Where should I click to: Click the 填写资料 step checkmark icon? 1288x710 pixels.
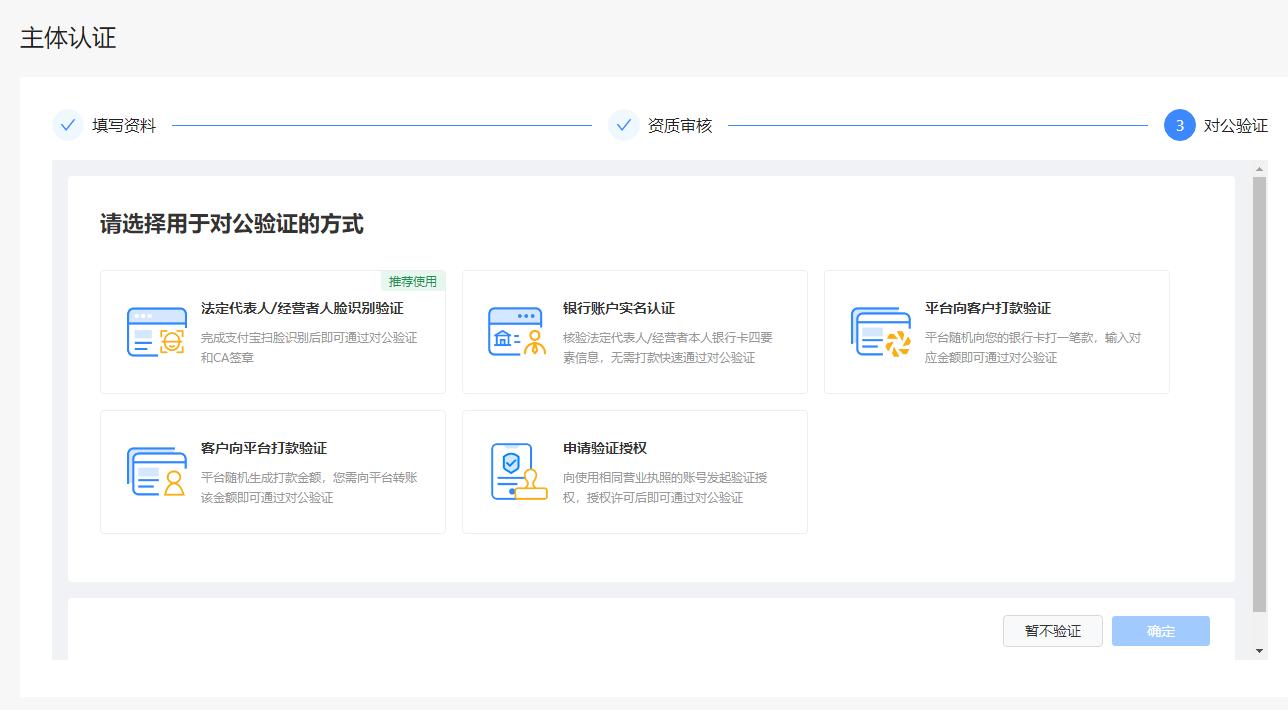[x=68, y=125]
